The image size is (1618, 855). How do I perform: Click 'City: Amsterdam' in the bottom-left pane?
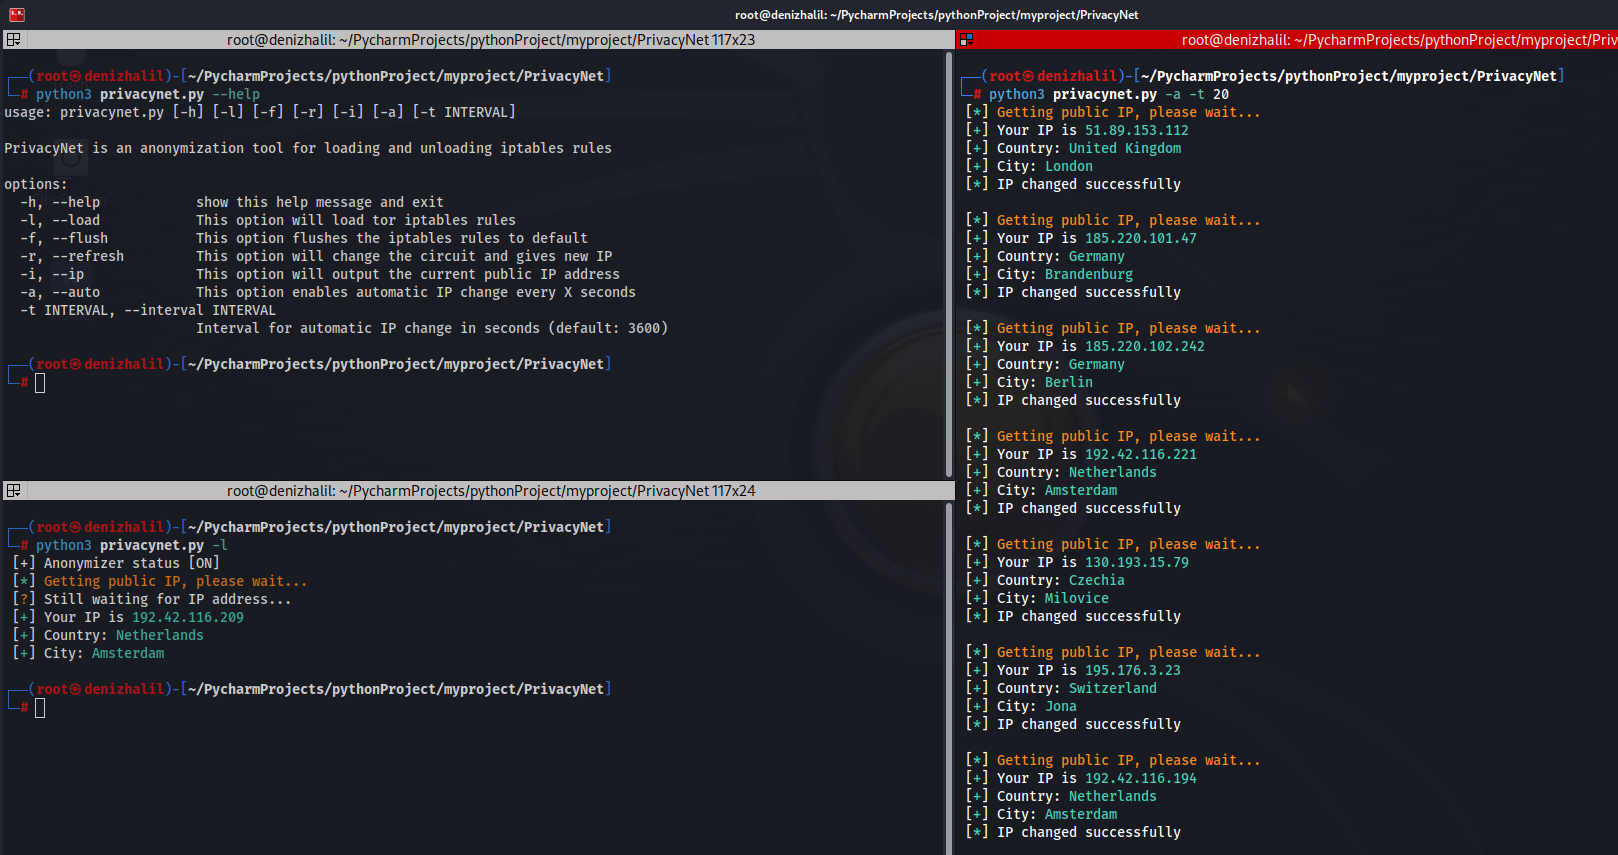(x=104, y=653)
